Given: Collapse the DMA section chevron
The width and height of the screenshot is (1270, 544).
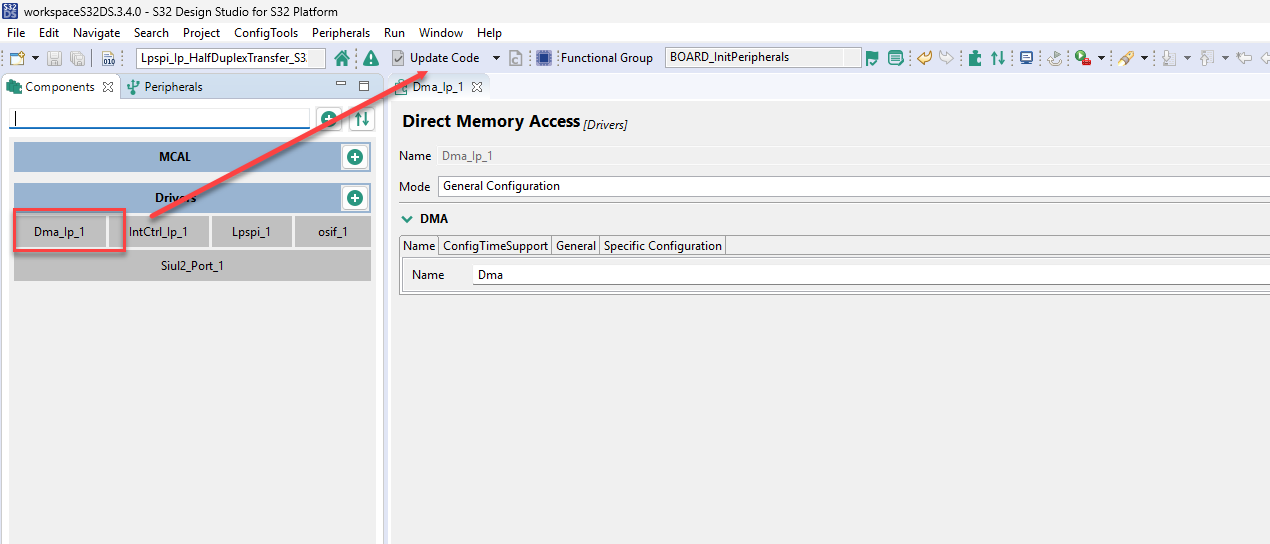Looking at the screenshot, I should [407, 219].
